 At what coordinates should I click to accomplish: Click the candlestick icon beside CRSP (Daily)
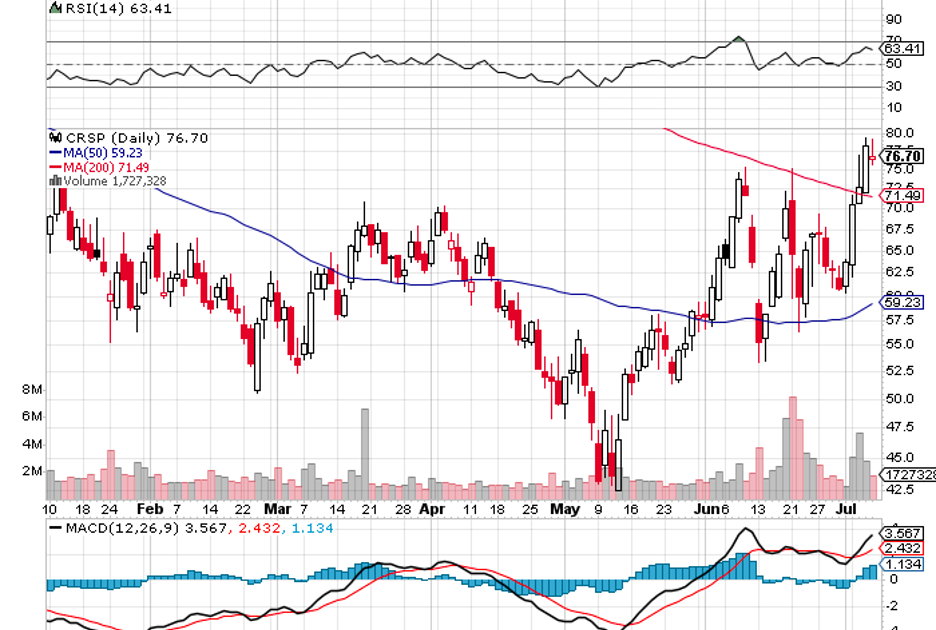(56, 138)
